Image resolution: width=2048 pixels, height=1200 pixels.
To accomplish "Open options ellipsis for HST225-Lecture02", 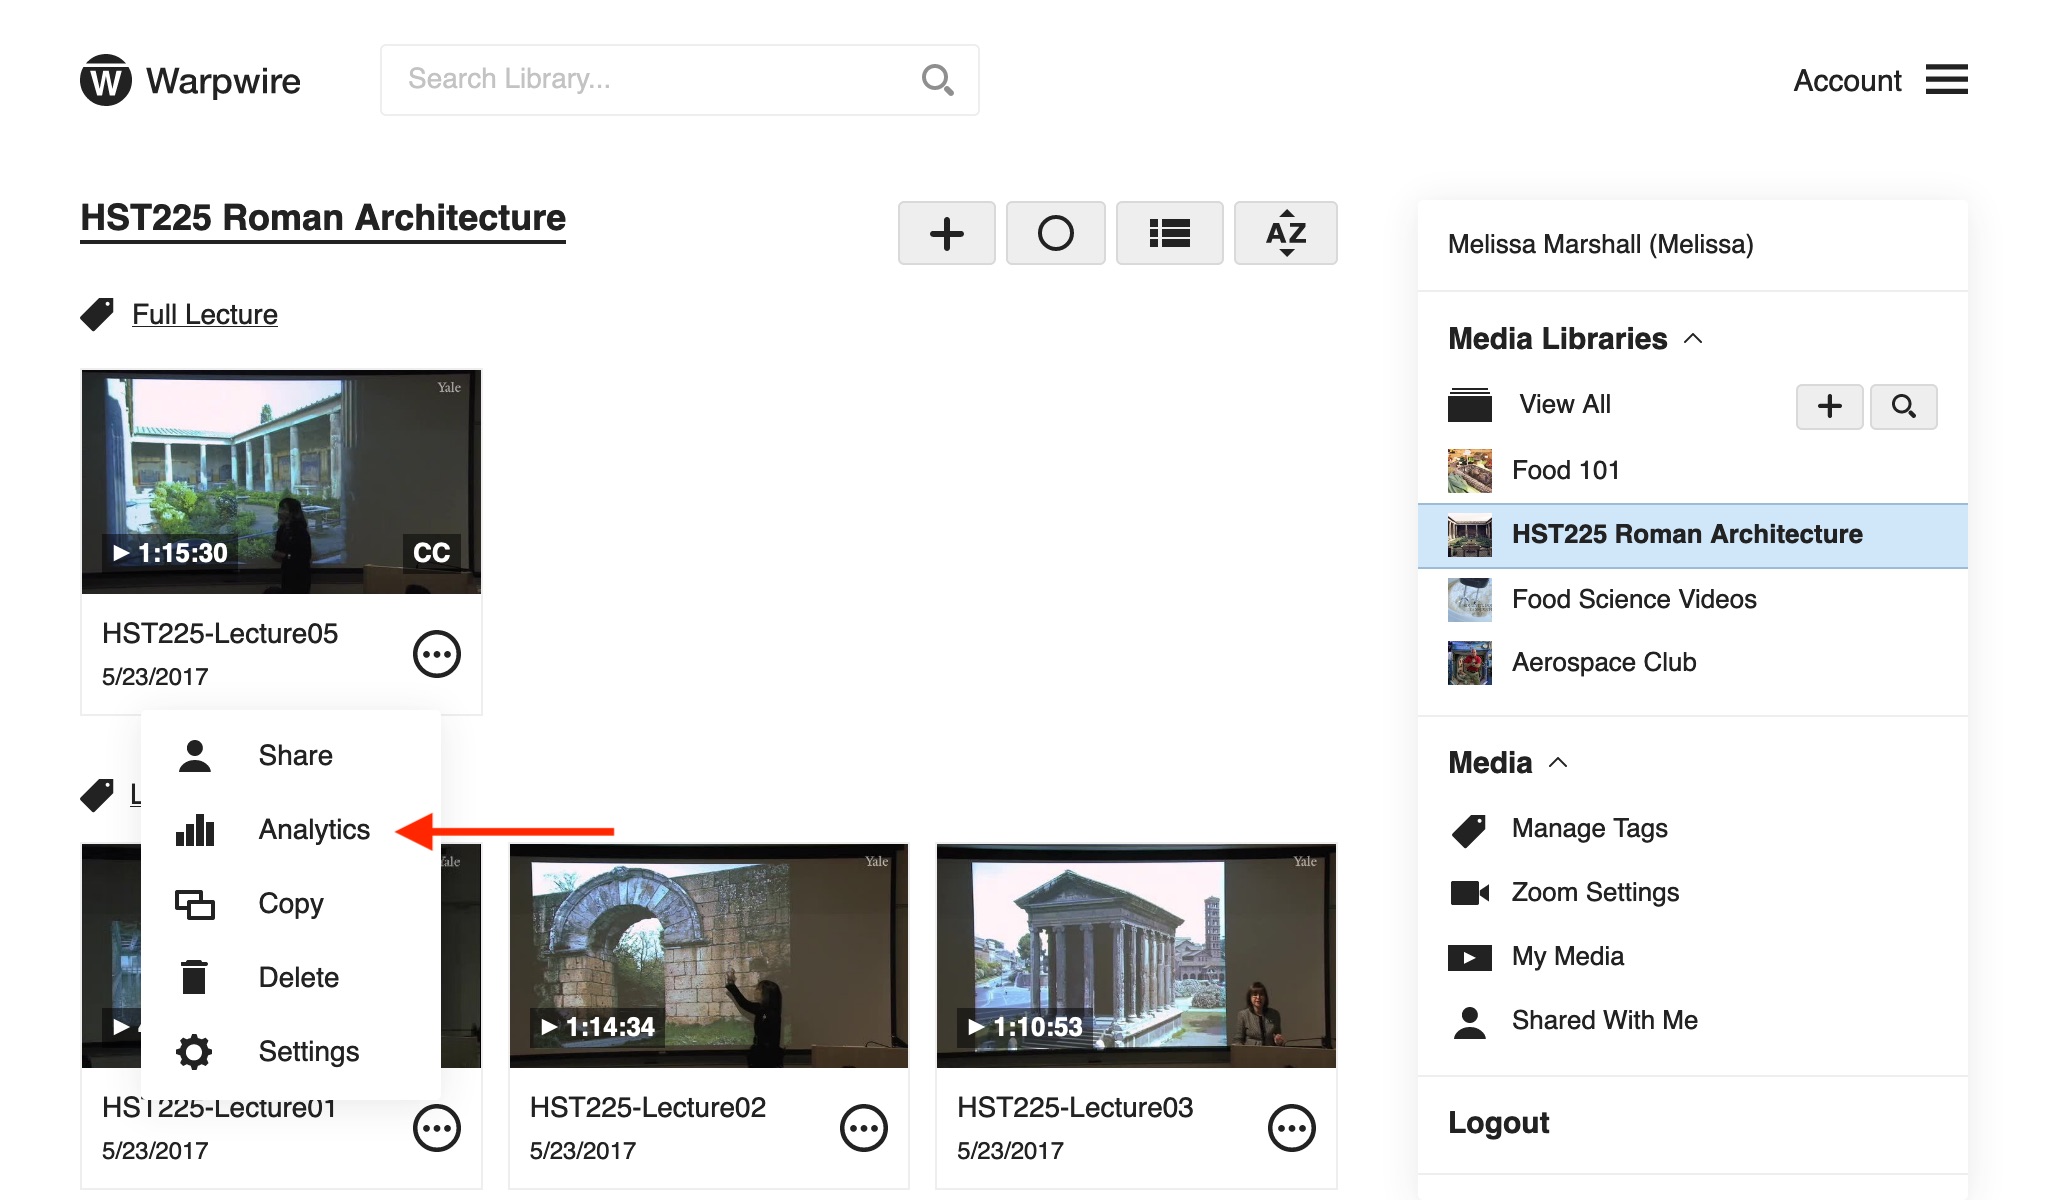I will (864, 1129).
